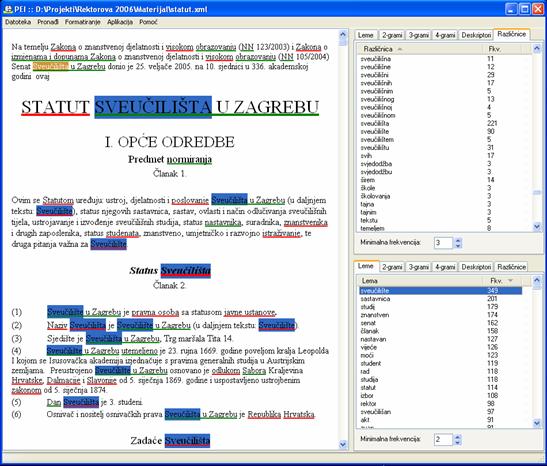547x466 pixels.
Task: Open the Pronađi menu
Action: pos(48,22)
